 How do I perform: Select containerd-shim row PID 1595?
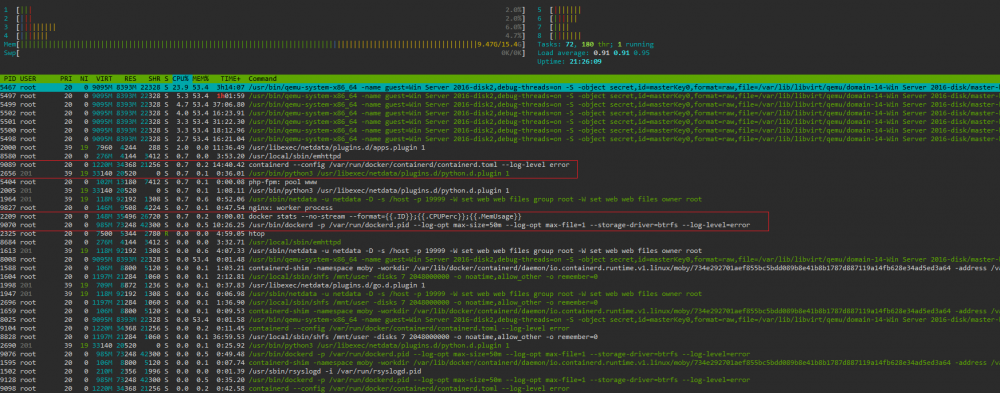point(500,362)
